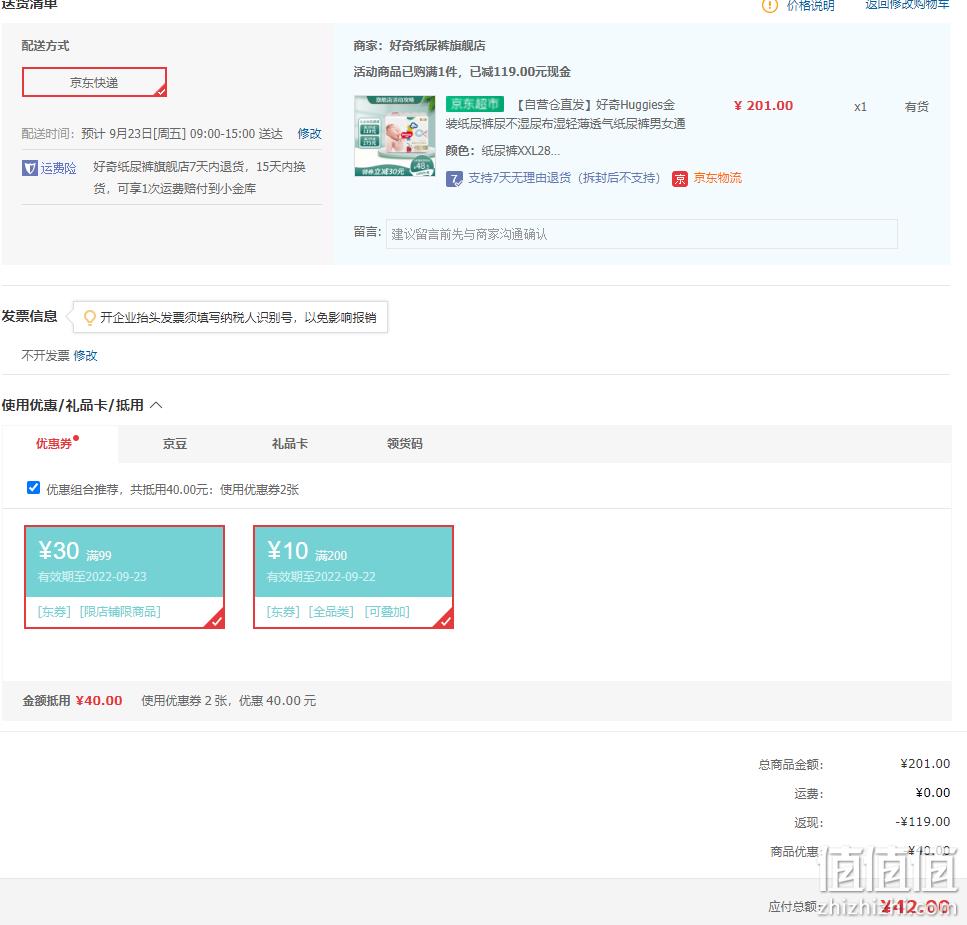Click the 颜色: 纸尿裤XXL28 variant text

pos(503,150)
